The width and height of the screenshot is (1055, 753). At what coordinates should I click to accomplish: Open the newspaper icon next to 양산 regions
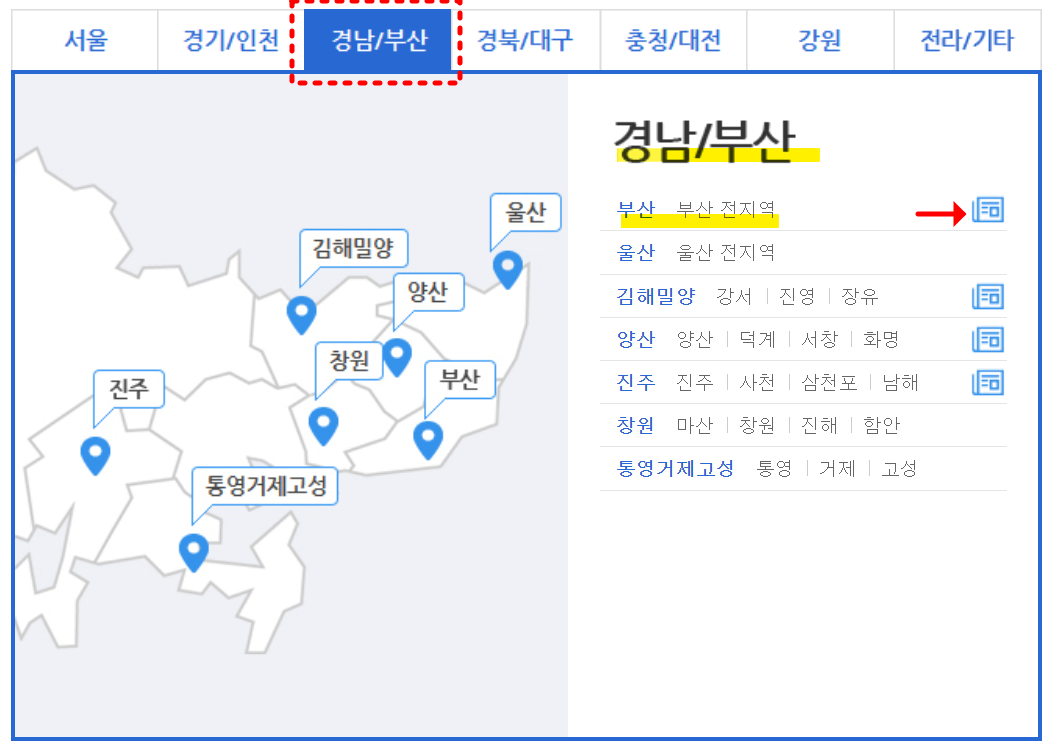point(988,339)
